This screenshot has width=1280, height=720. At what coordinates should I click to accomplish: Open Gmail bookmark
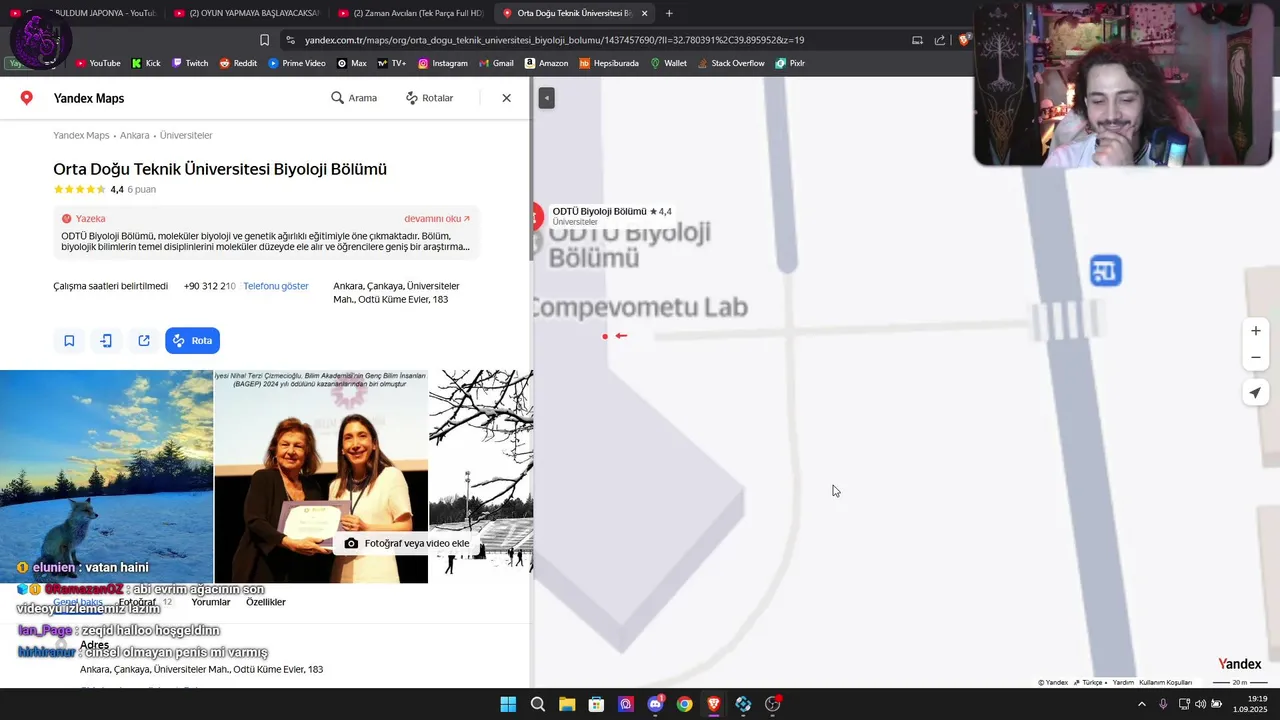coord(496,63)
